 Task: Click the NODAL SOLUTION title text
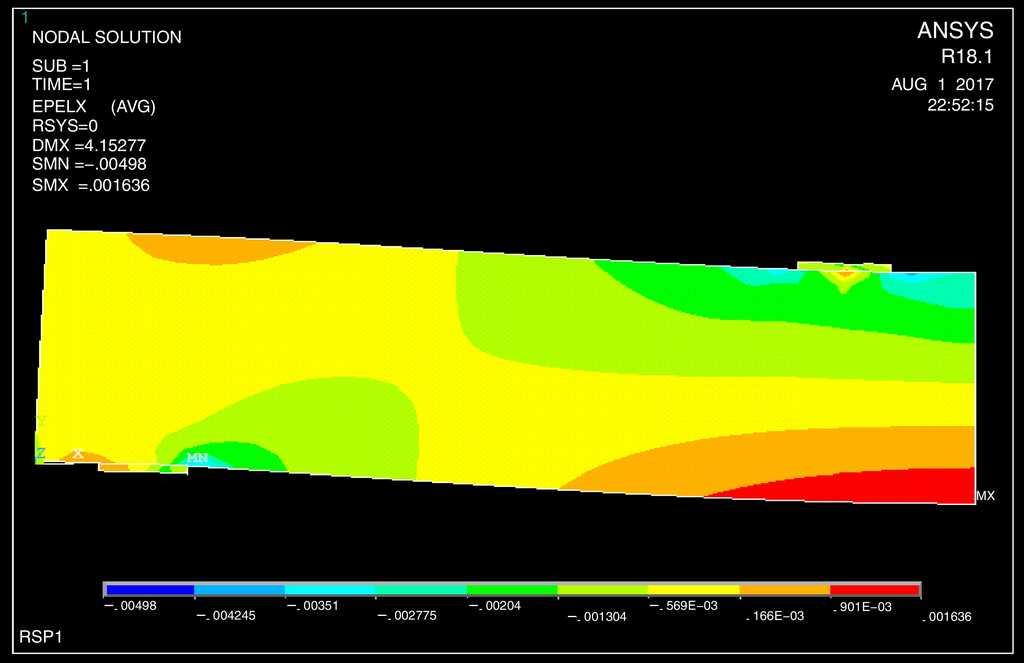coord(107,38)
